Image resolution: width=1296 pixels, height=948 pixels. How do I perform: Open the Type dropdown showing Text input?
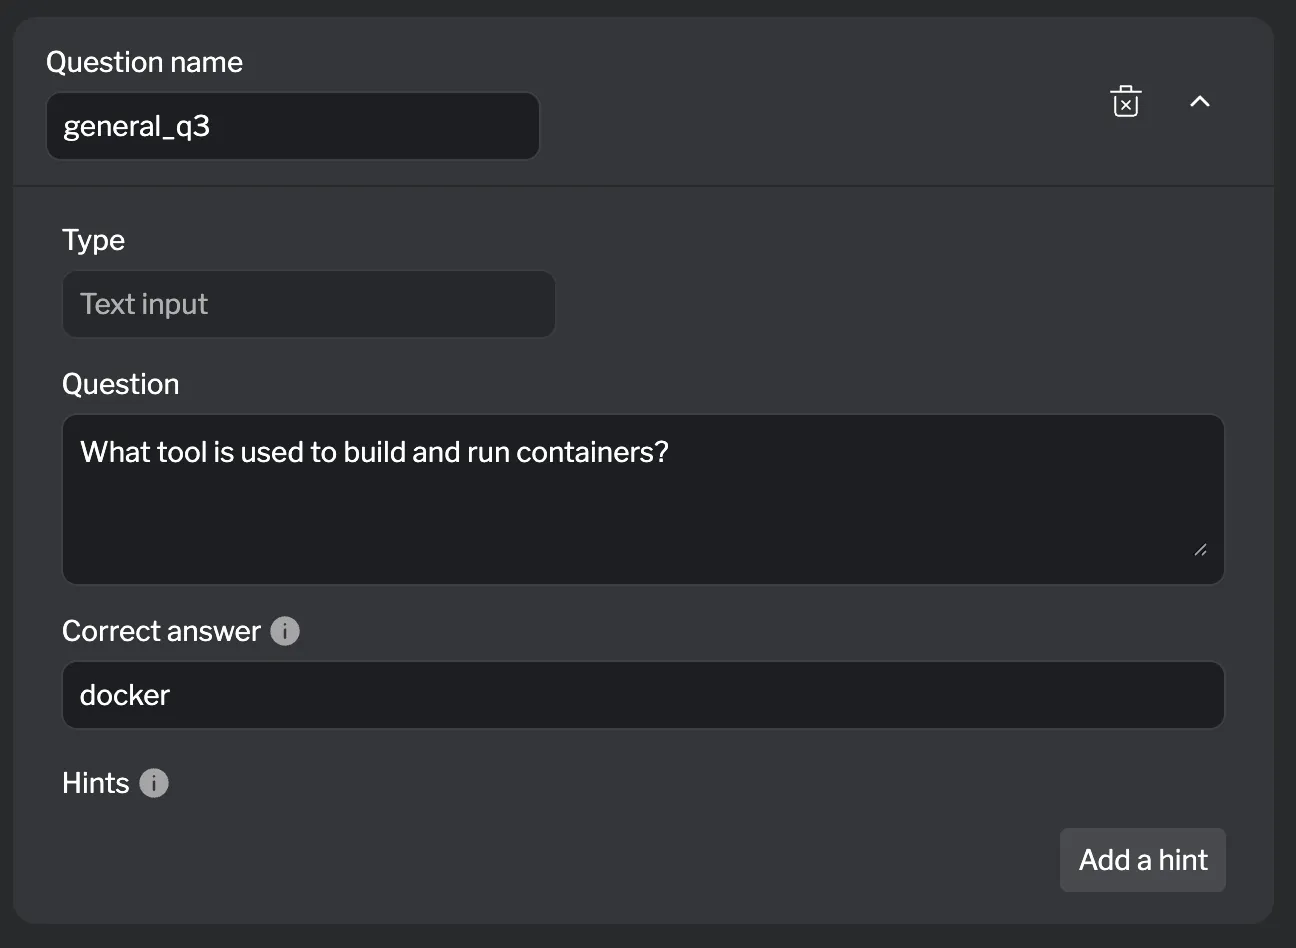[x=308, y=304]
